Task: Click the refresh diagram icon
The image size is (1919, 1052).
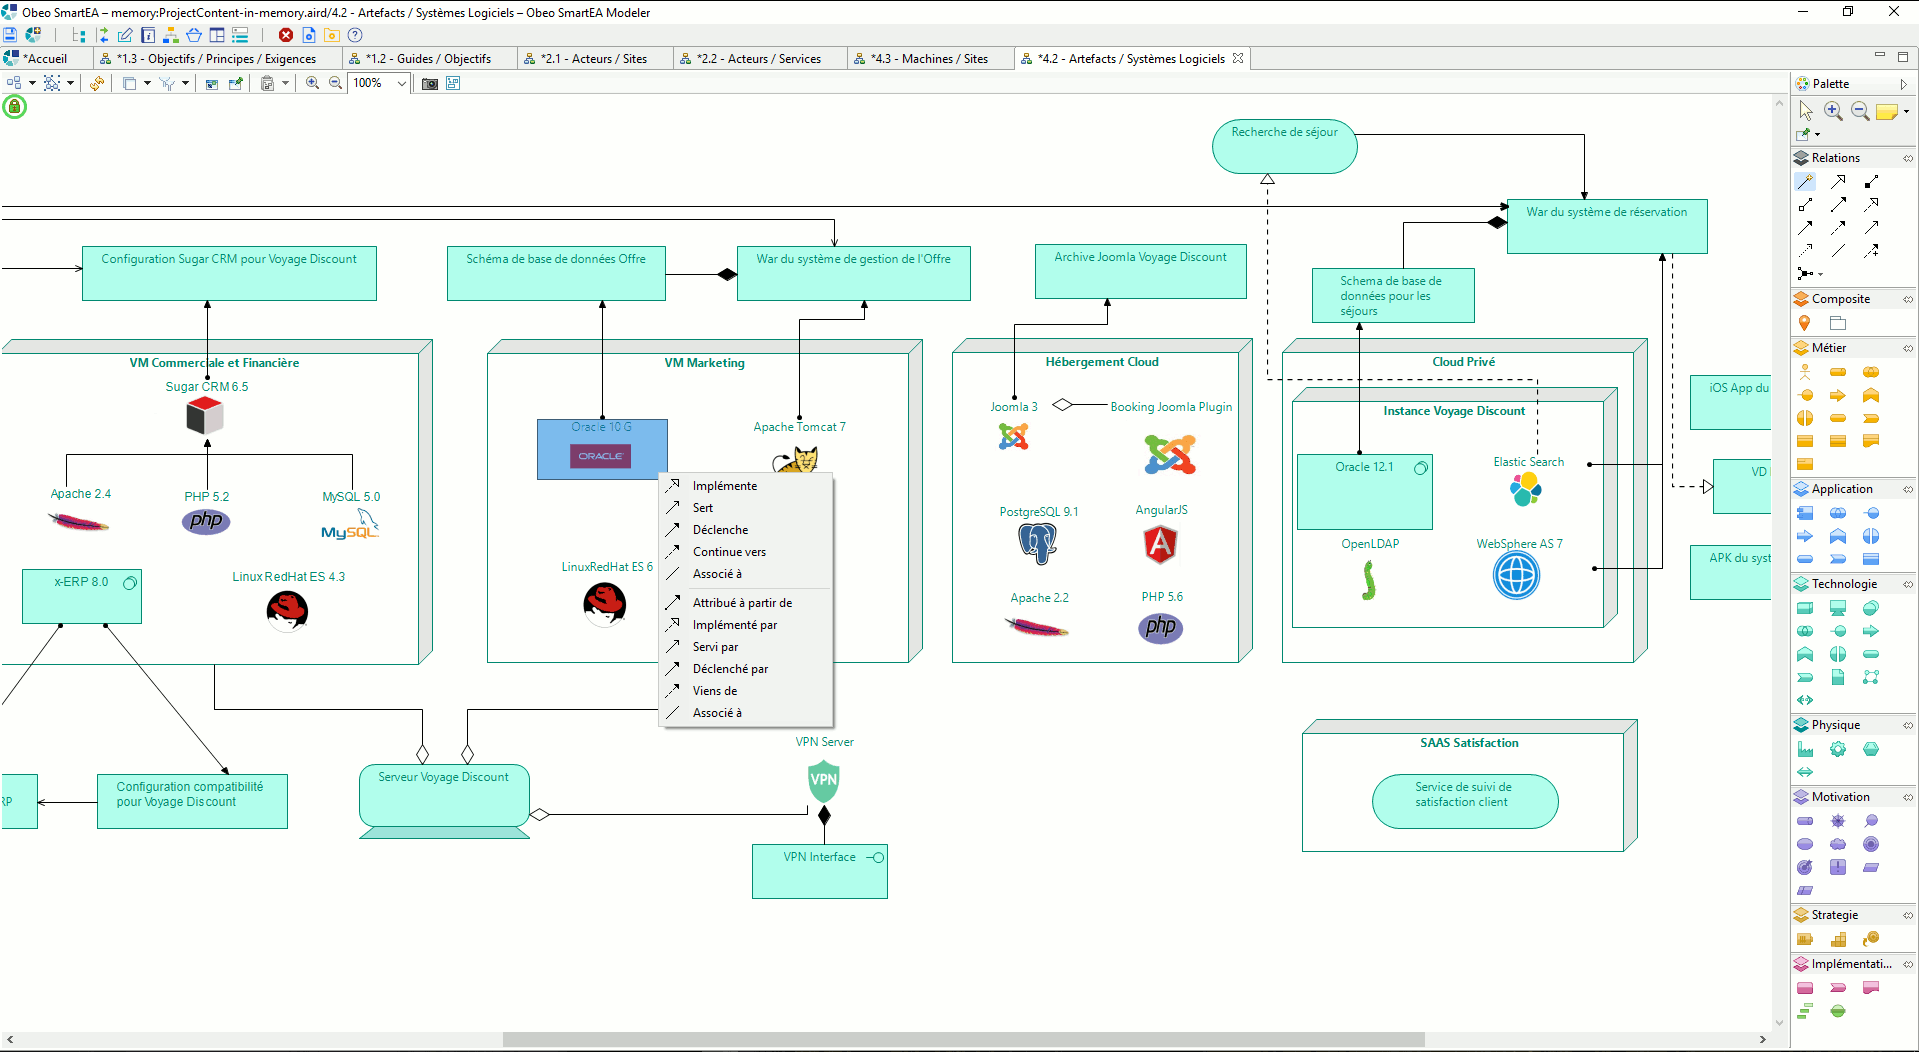Action: pyautogui.click(x=97, y=83)
